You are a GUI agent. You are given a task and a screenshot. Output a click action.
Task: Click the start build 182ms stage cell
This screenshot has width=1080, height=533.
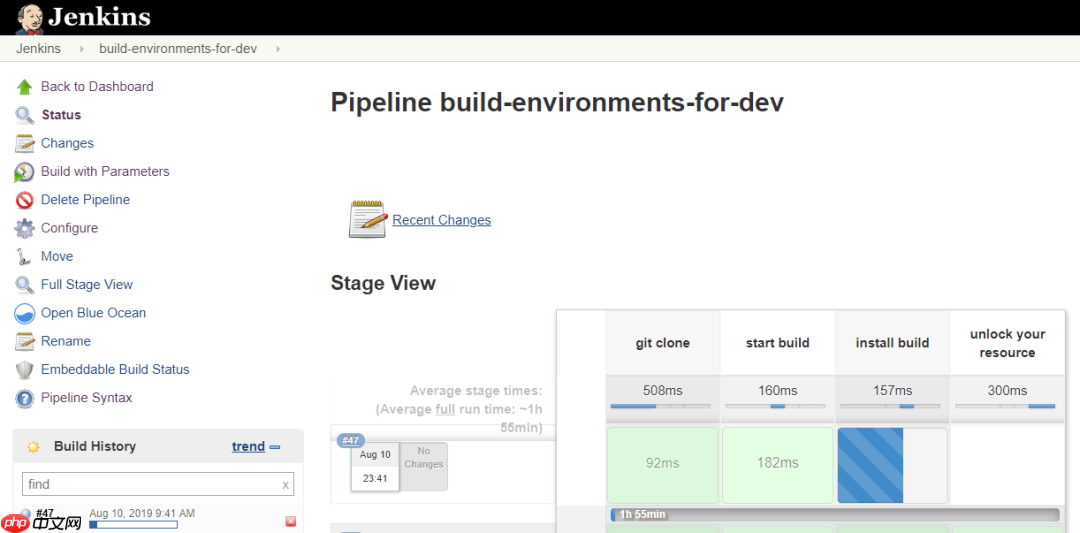pyautogui.click(x=778, y=466)
